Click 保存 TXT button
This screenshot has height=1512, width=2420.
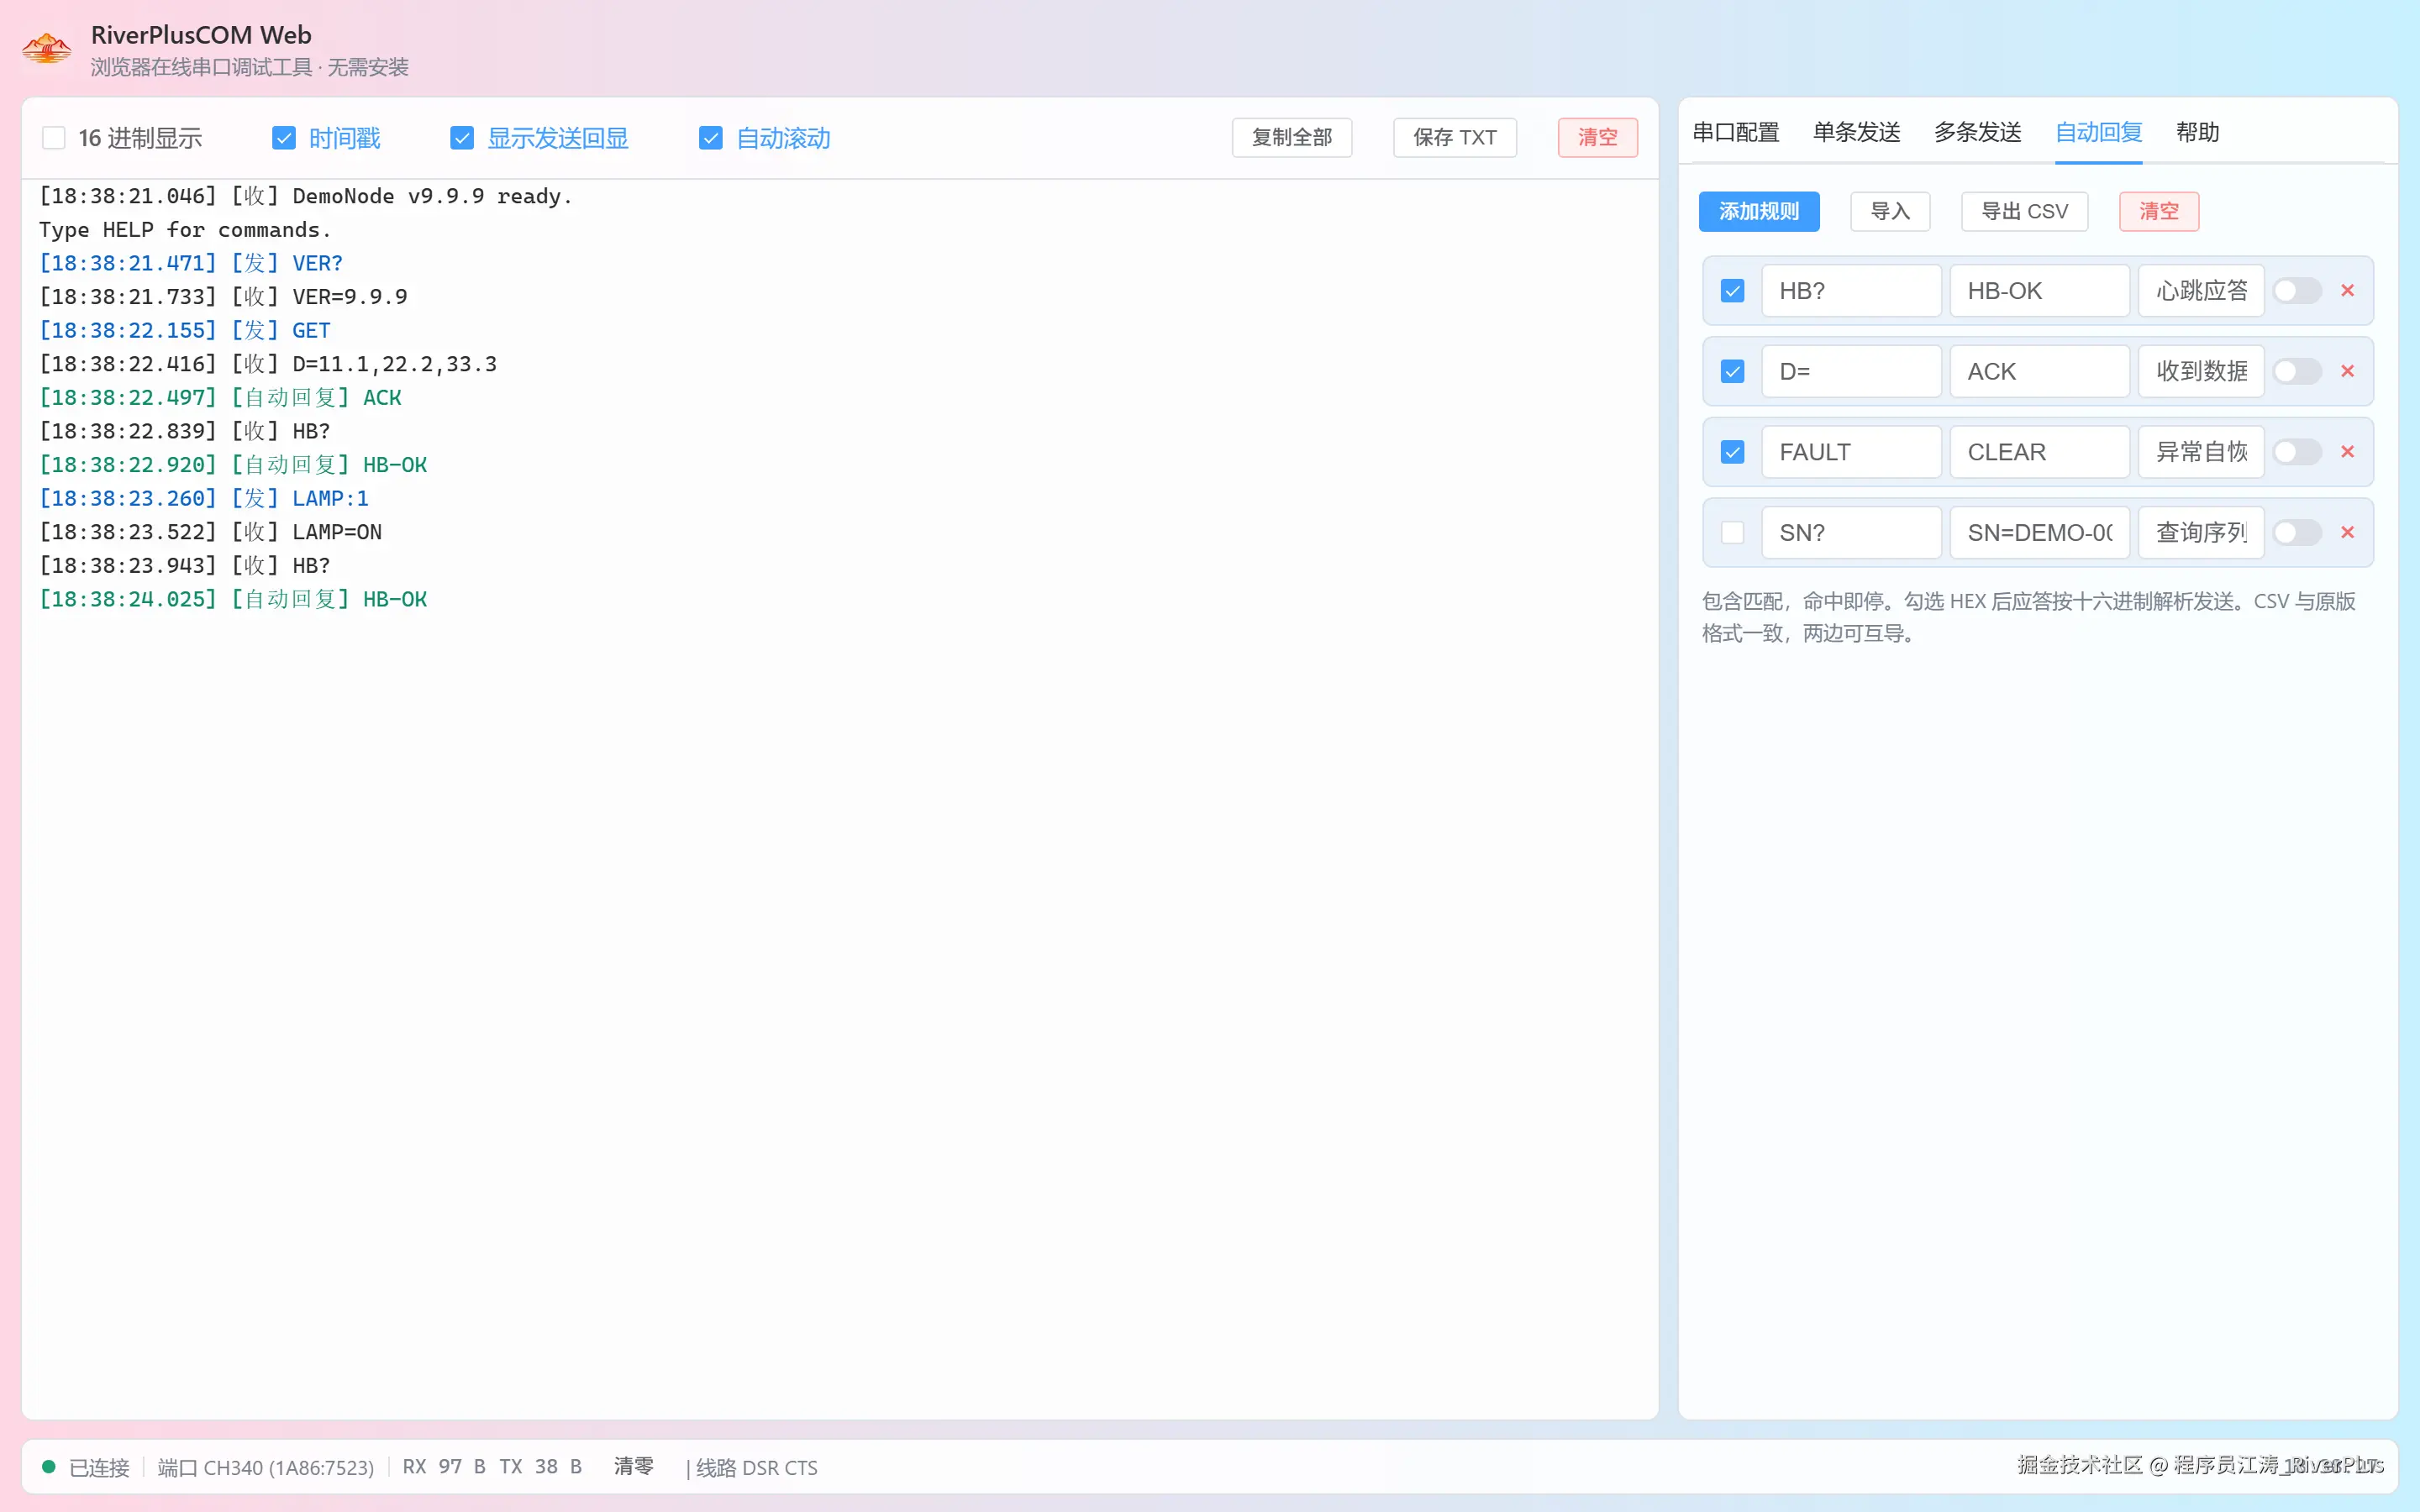pos(1455,138)
